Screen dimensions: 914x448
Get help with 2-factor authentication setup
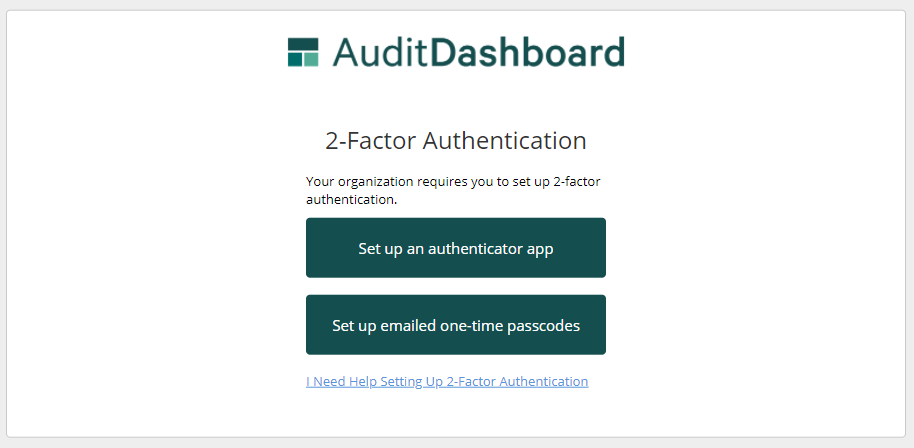pos(447,382)
